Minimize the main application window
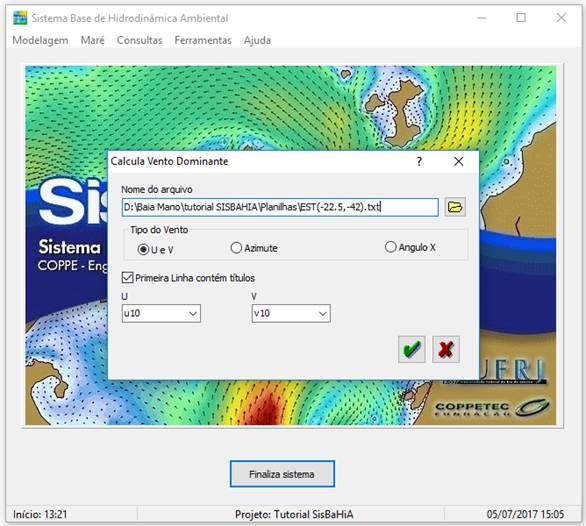Image resolution: width=586 pixels, height=526 pixels. pos(482,18)
